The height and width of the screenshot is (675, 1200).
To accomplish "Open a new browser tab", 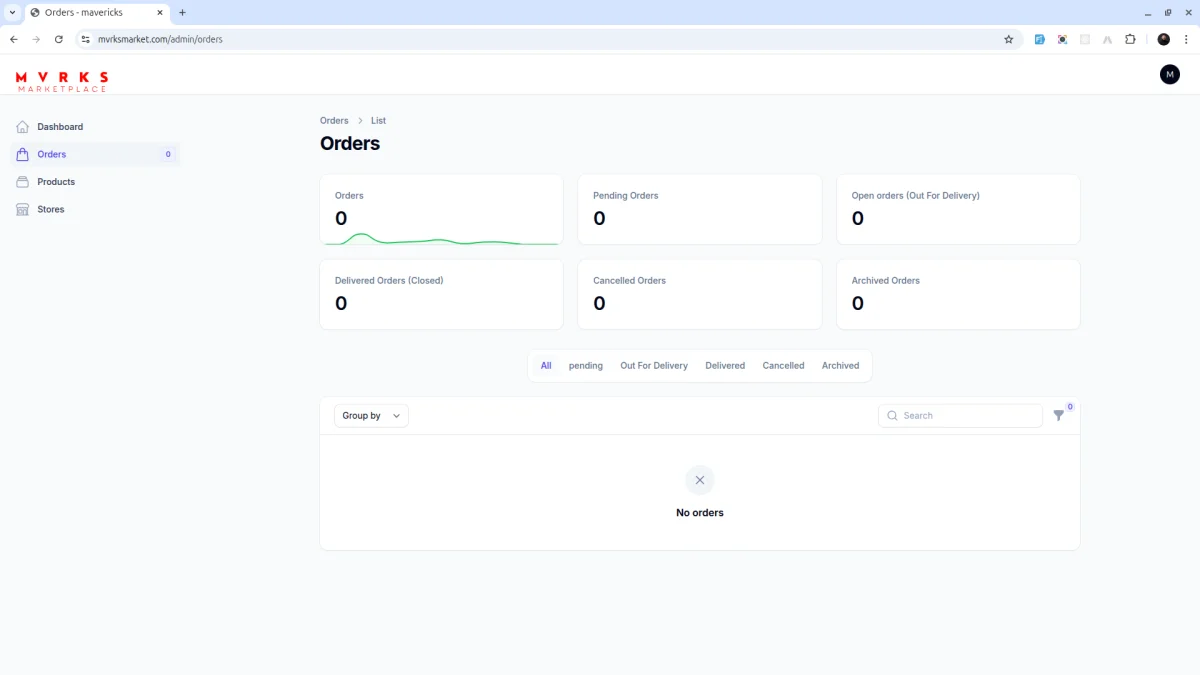I will [x=182, y=12].
